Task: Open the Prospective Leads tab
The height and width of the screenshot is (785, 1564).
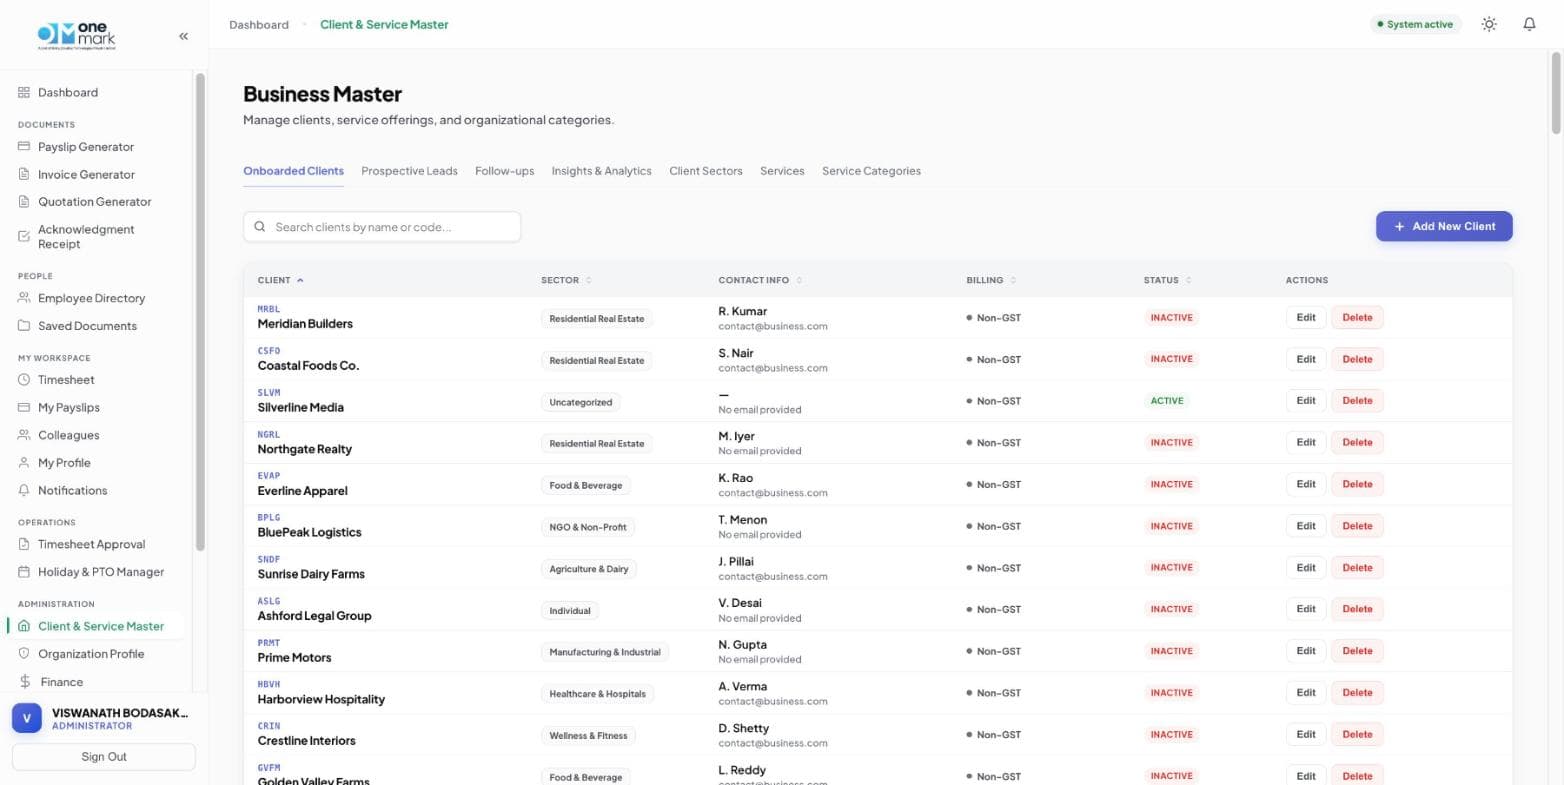Action: [x=409, y=171]
